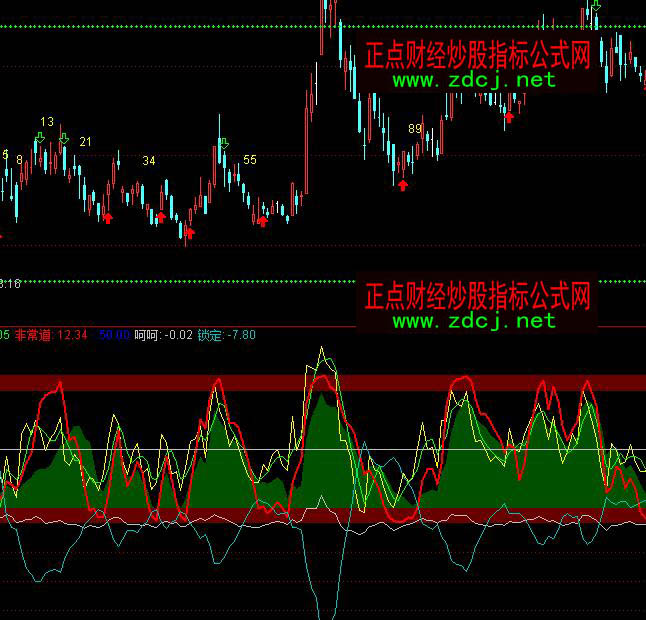The height and width of the screenshot is (620, 646).
Task: Click the green sell arrow at chart top right
Action: pos(596,6)
